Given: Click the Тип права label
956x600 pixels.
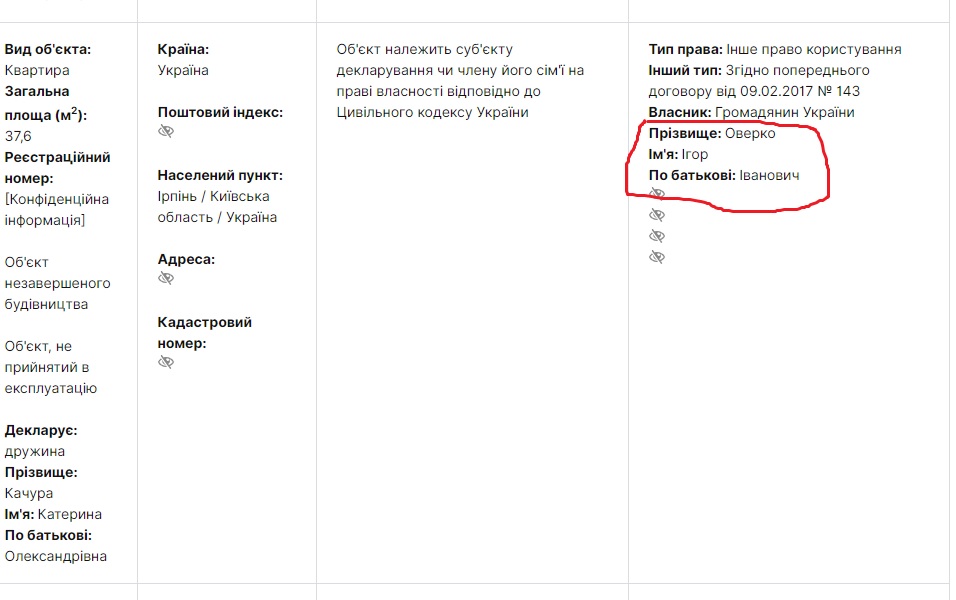Looking at the screenshot, I should tap(685, 49).
